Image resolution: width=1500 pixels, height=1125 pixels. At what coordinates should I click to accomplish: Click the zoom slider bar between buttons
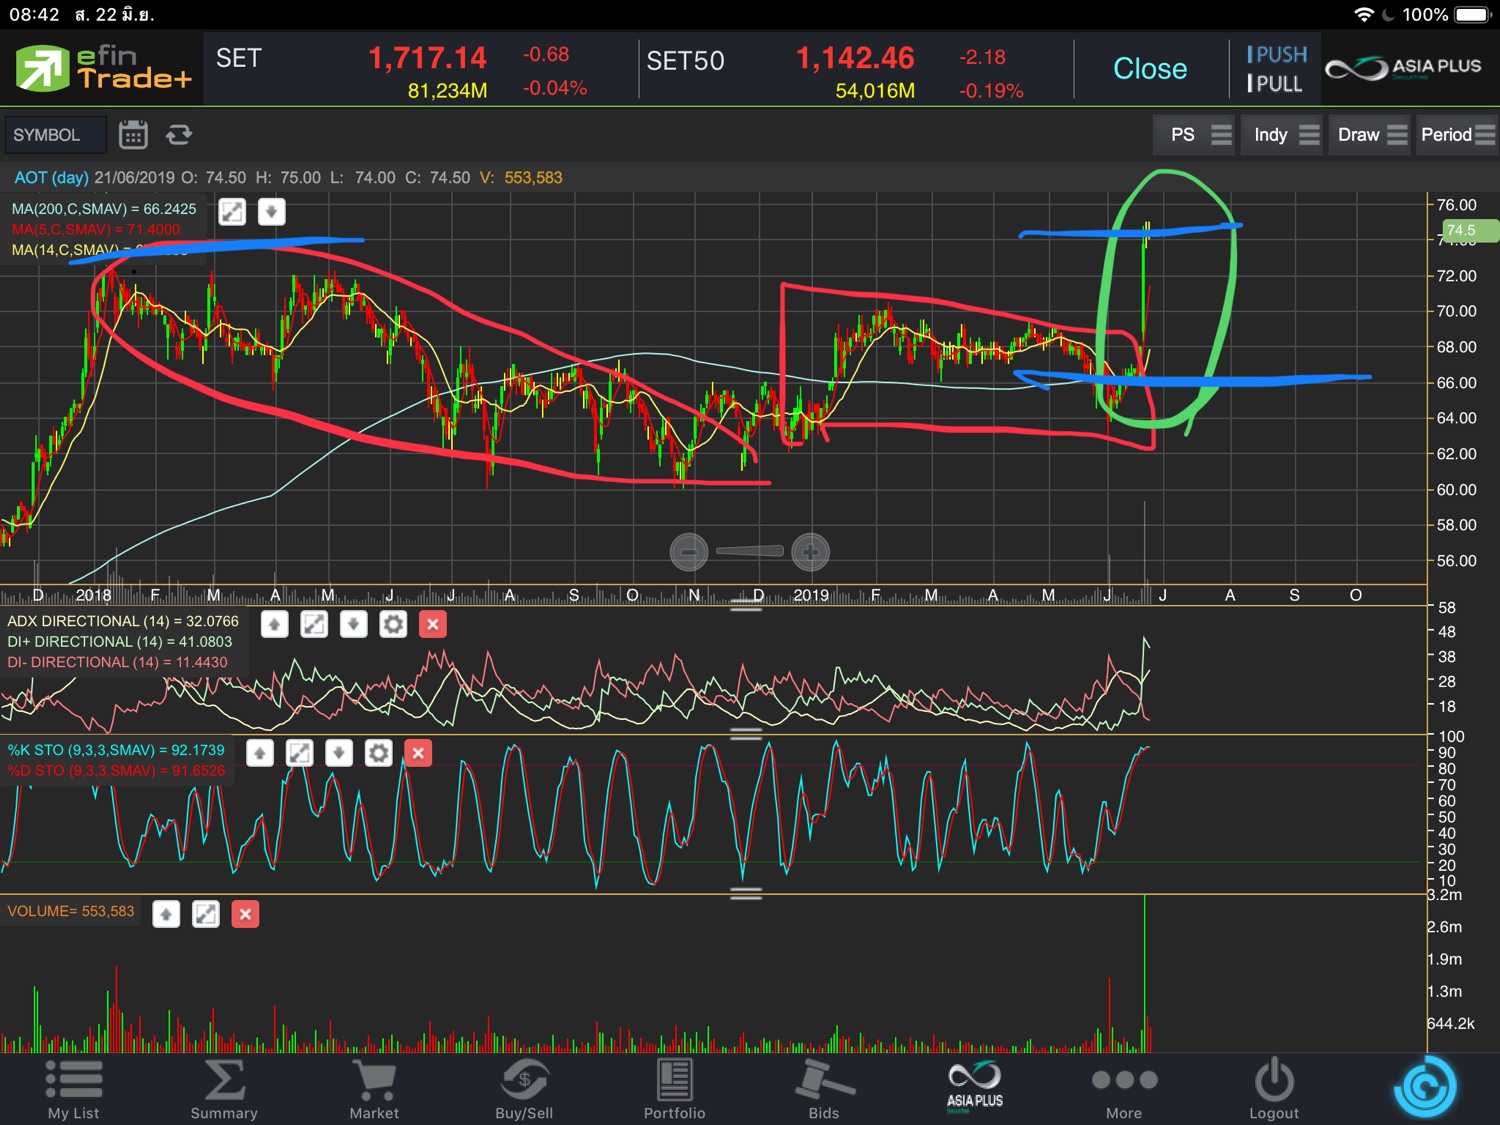tap(749, 551)
